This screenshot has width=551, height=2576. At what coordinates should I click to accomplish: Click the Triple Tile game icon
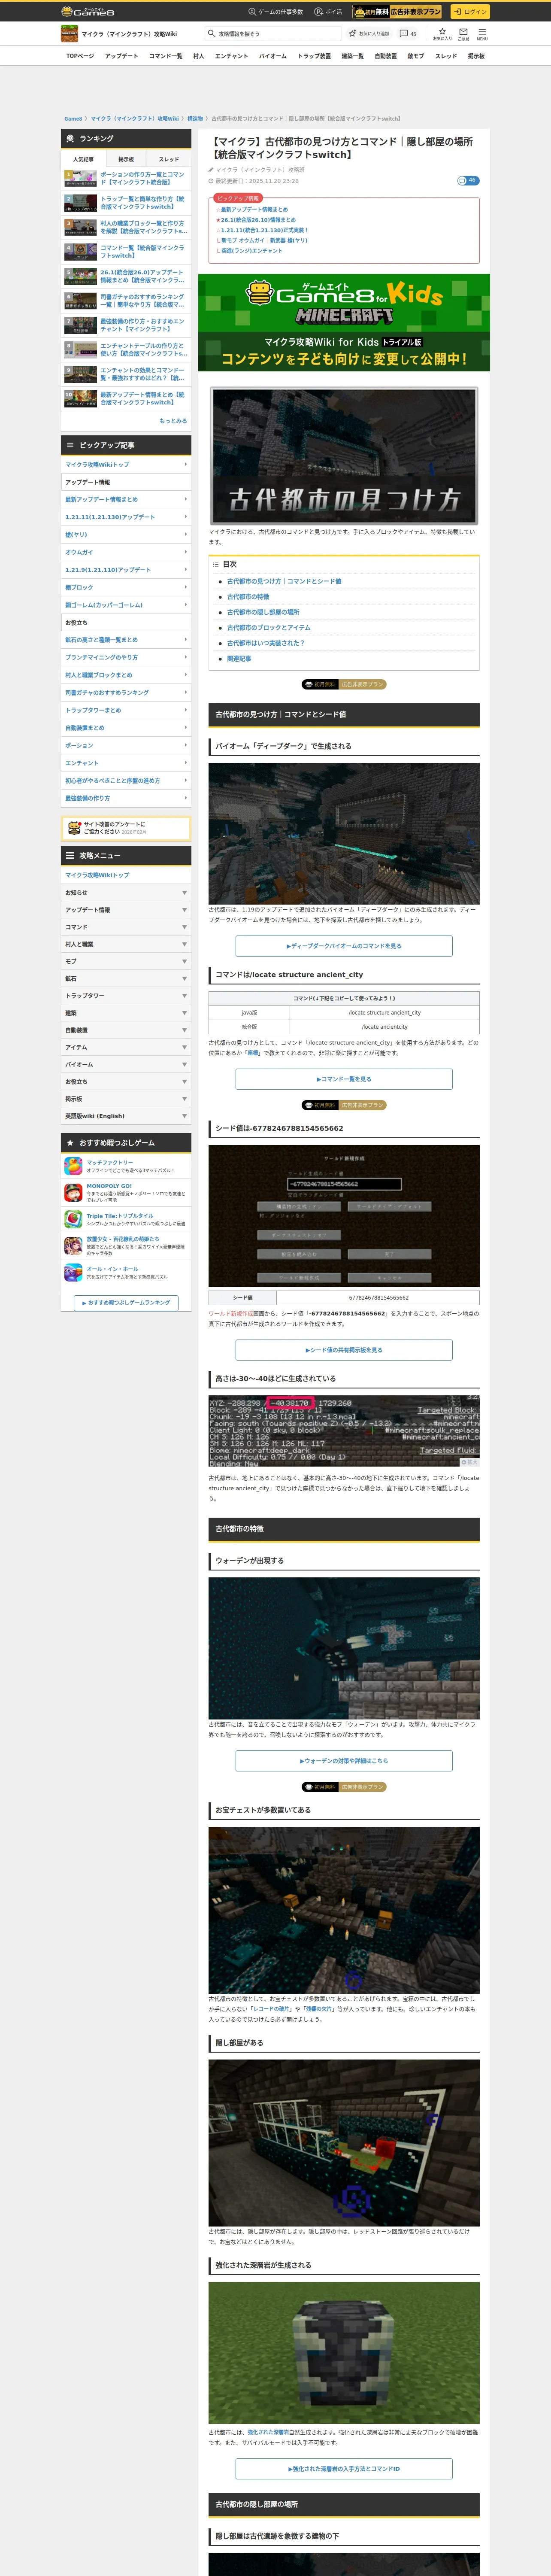pos(73,1219)
